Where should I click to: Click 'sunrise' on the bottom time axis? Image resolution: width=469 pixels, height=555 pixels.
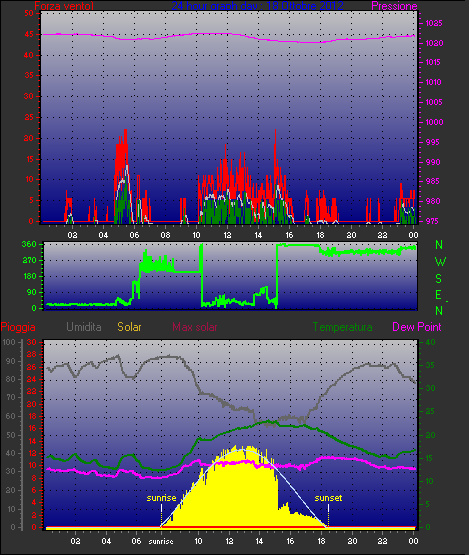(x=161, y=542)
